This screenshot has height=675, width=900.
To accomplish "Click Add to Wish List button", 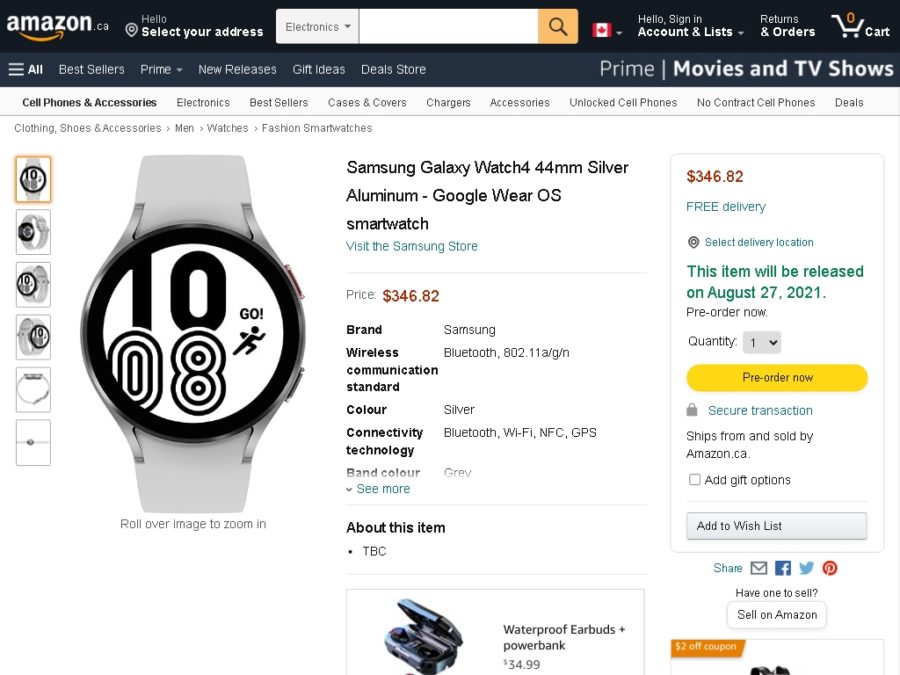I will pos(776,526).
